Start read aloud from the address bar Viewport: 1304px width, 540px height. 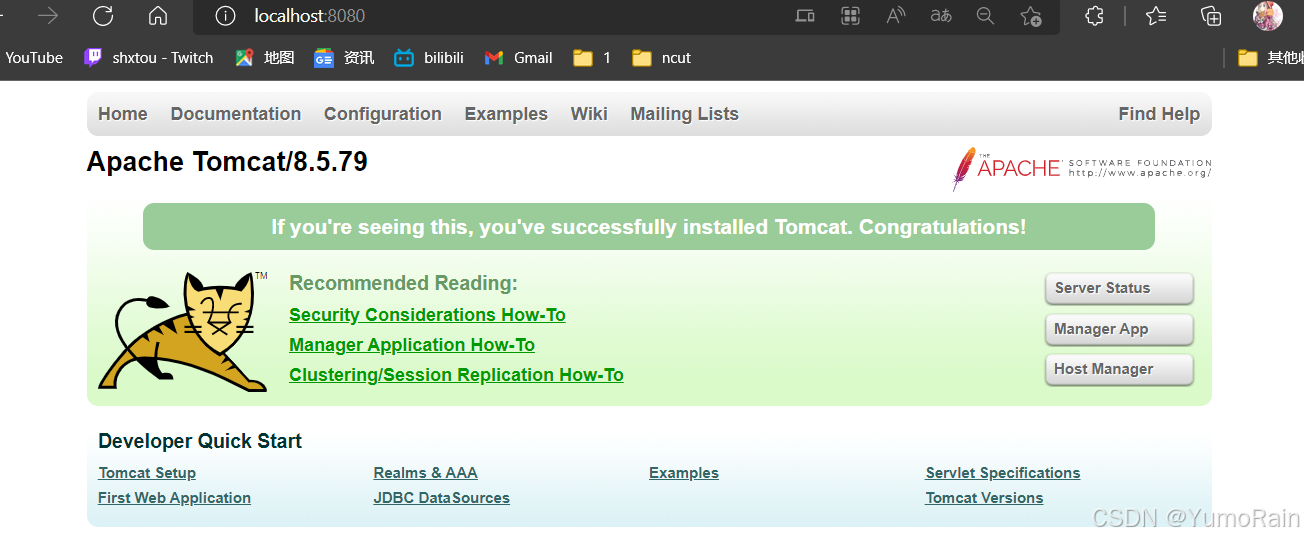pos(896,16)
